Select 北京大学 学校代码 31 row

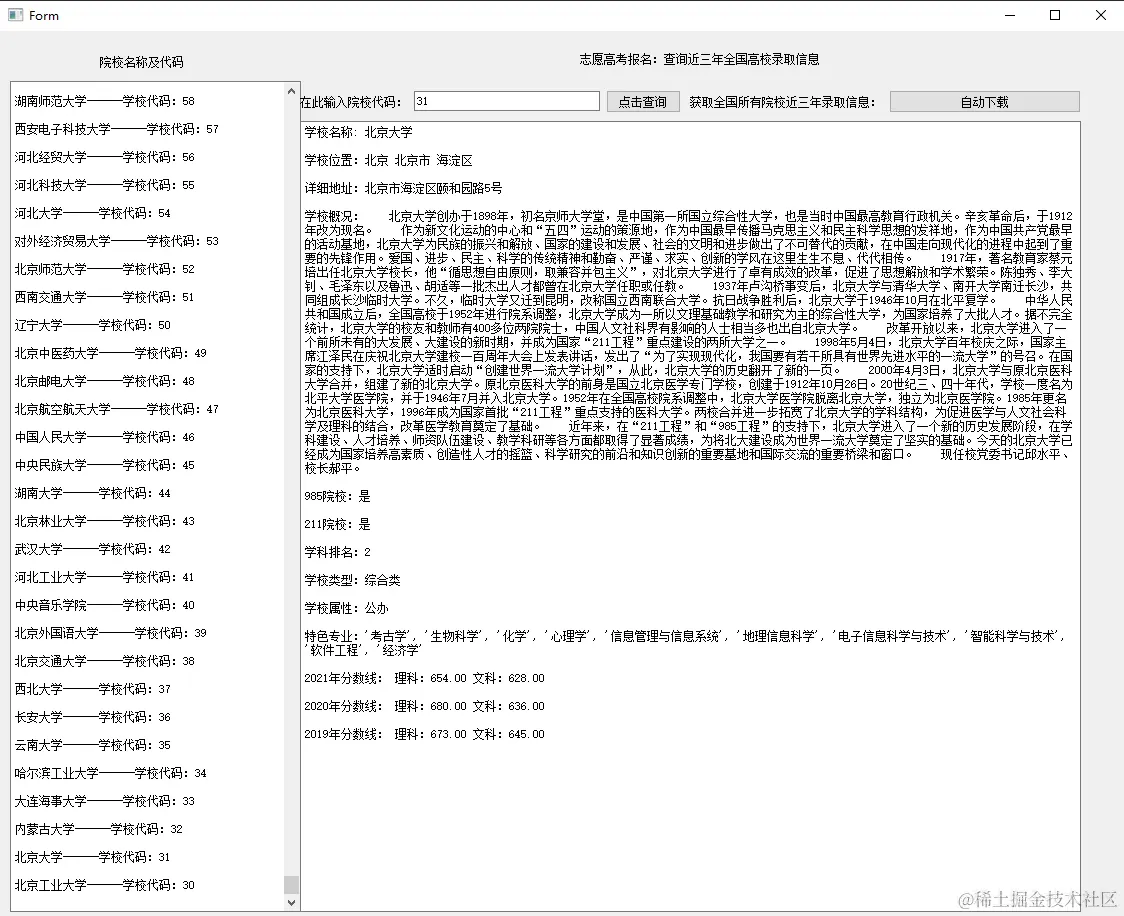coord(92,856)
